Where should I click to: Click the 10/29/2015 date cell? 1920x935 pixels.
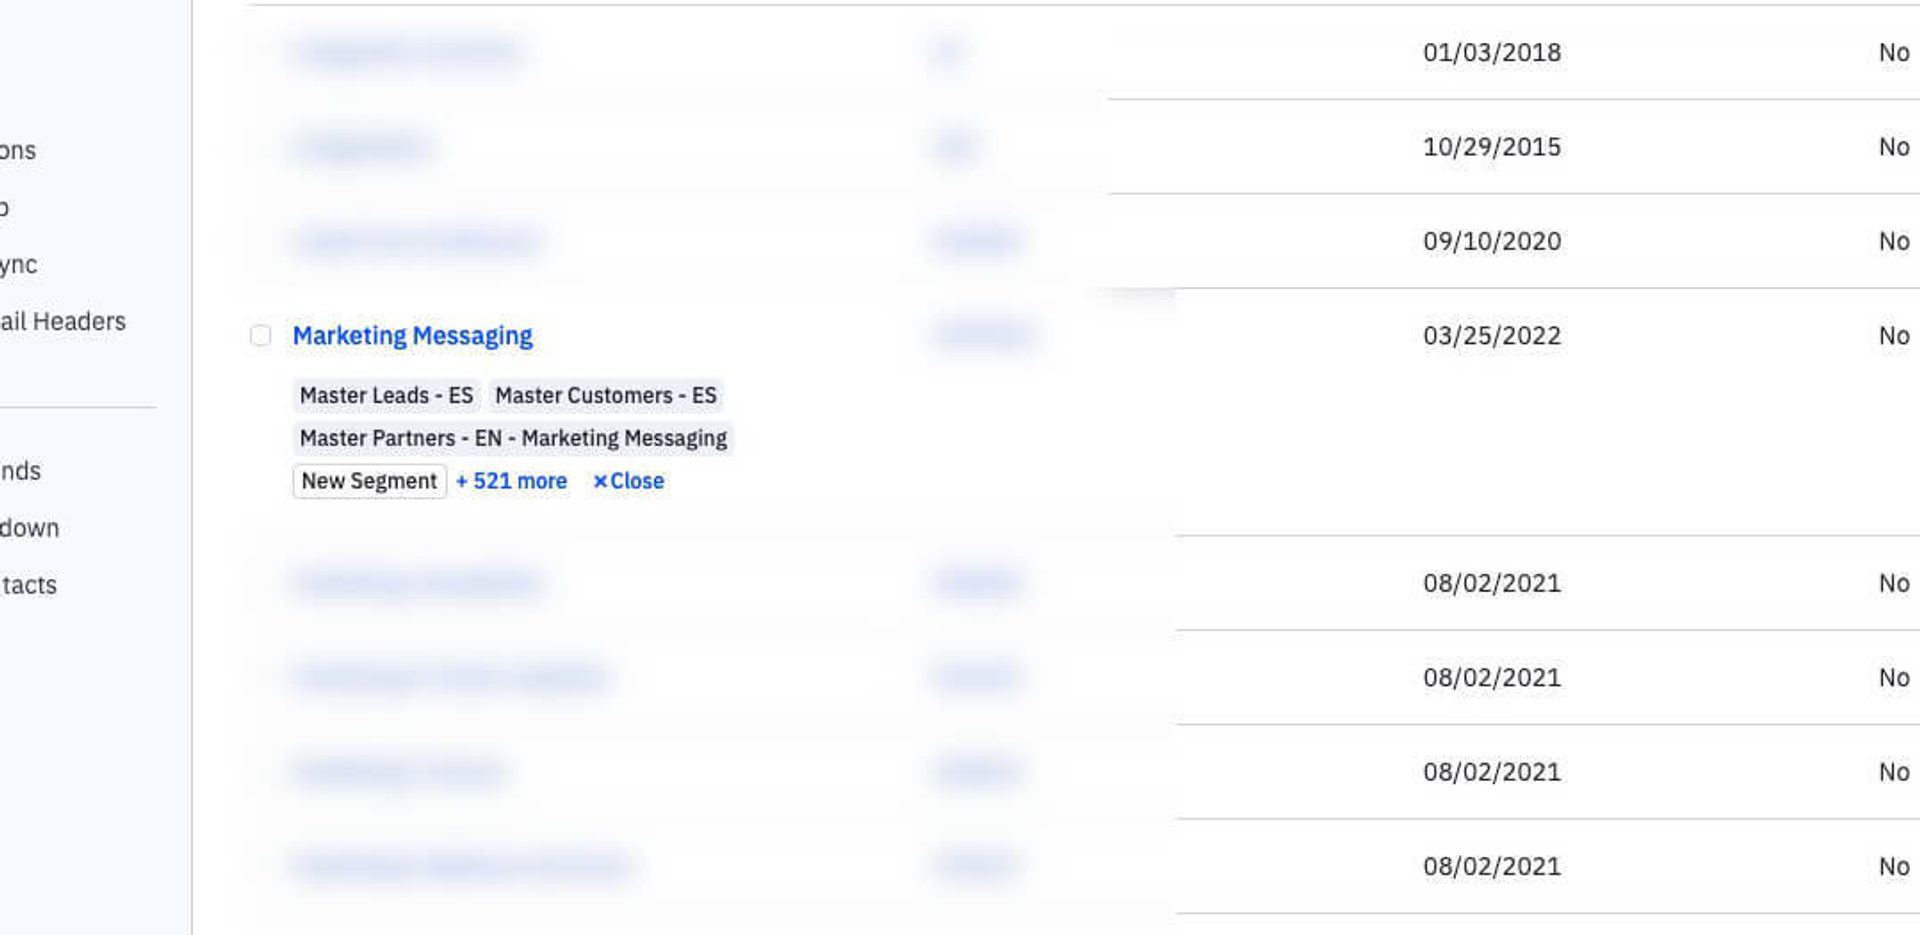point(1491,147)
